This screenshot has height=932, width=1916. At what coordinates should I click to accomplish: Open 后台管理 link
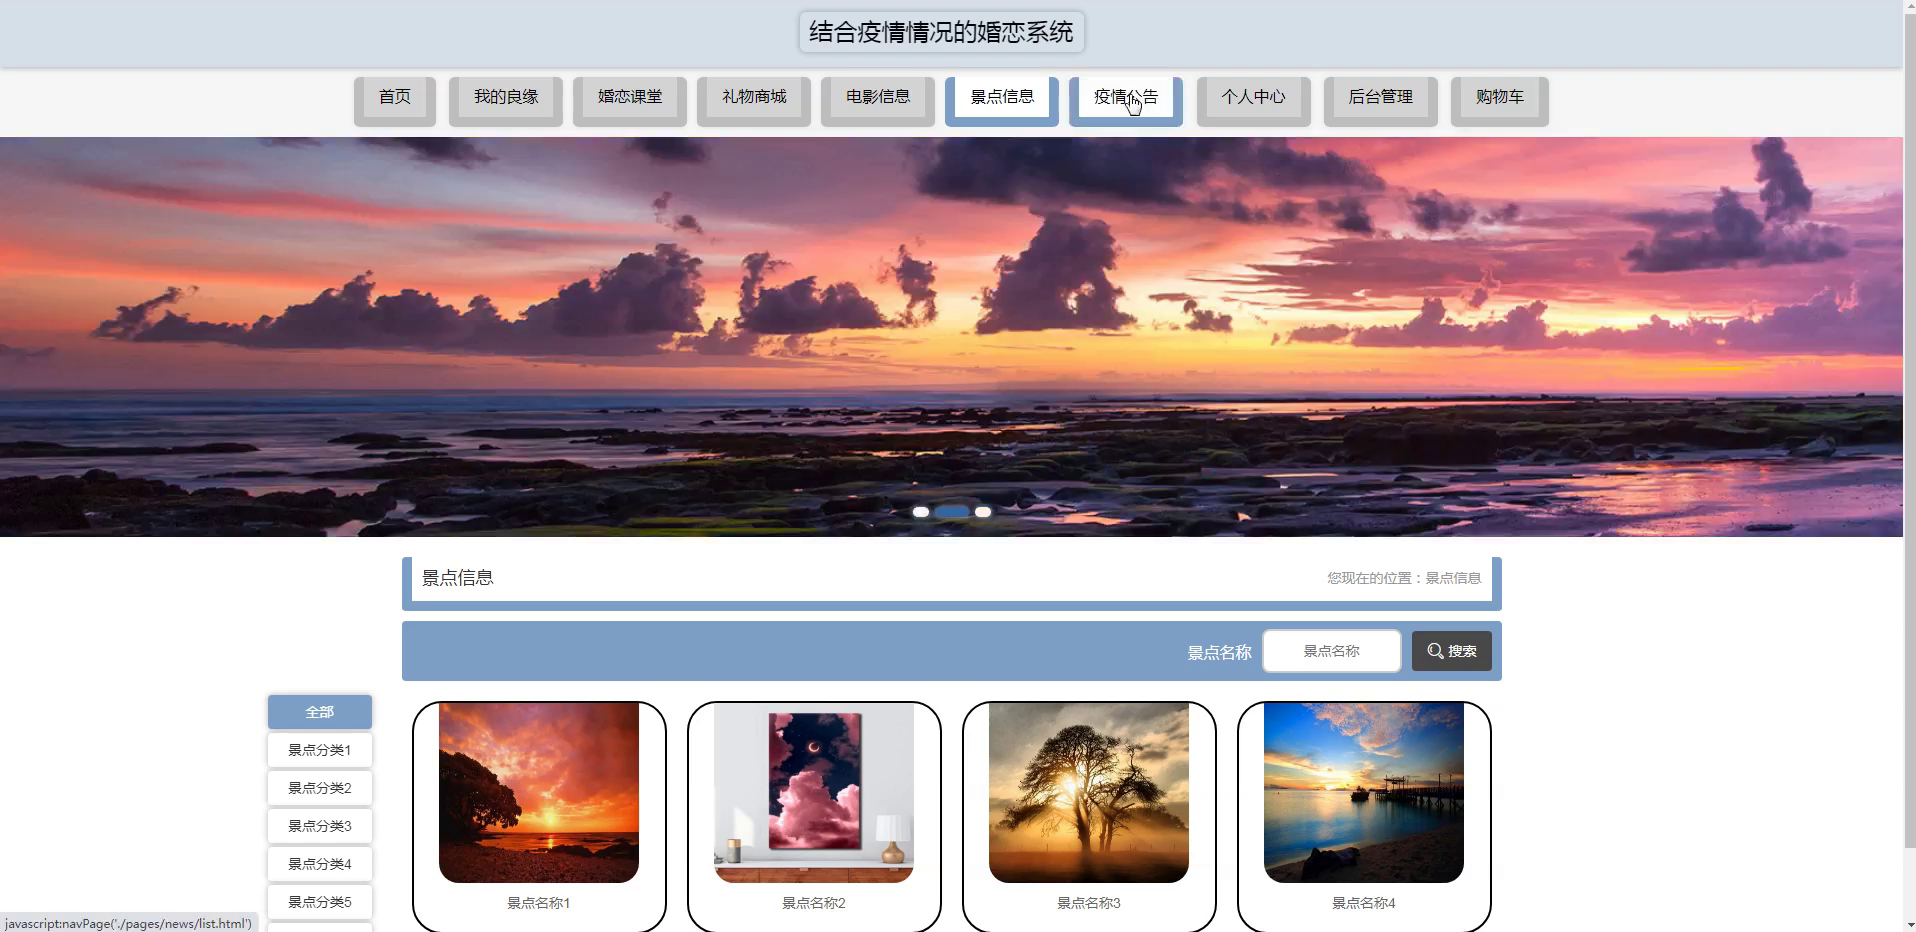1381,101
